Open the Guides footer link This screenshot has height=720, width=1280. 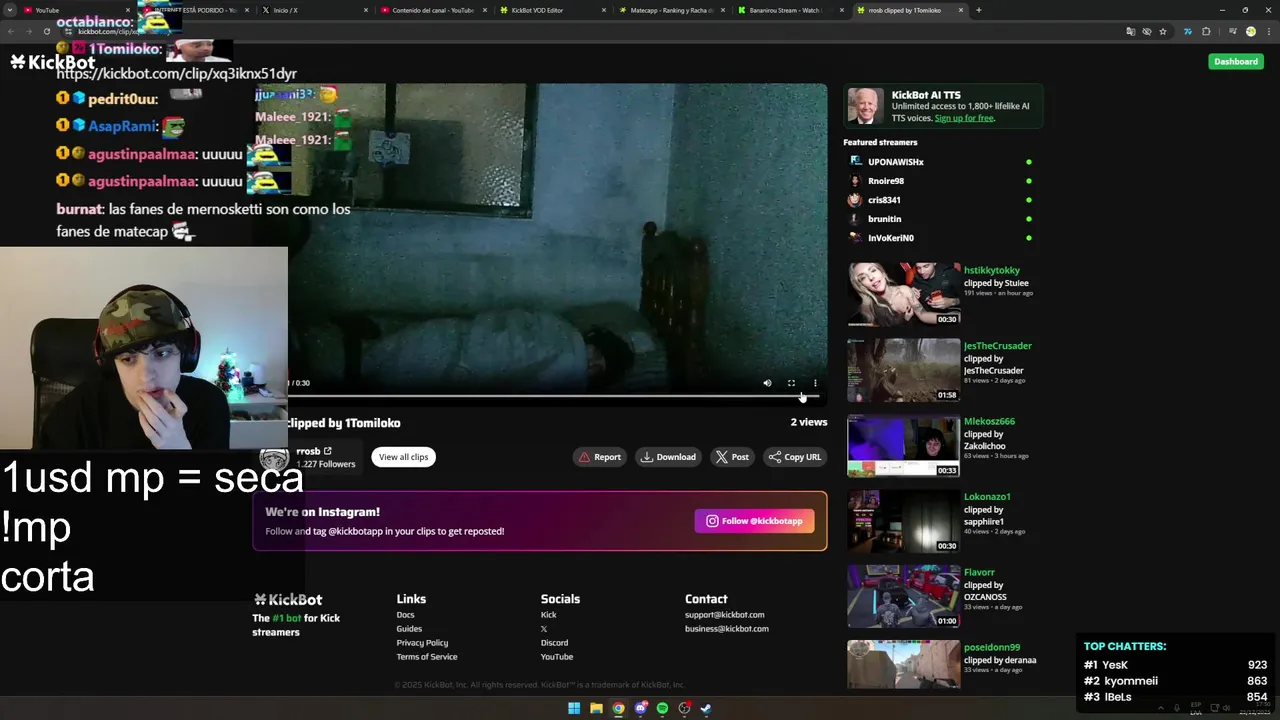pos(409,629)
